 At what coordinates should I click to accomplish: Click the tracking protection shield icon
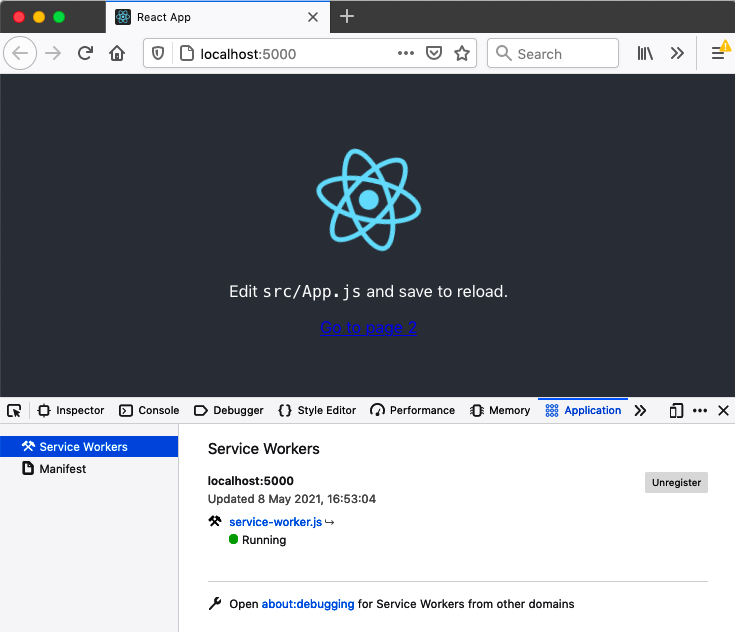pos(158,54)
